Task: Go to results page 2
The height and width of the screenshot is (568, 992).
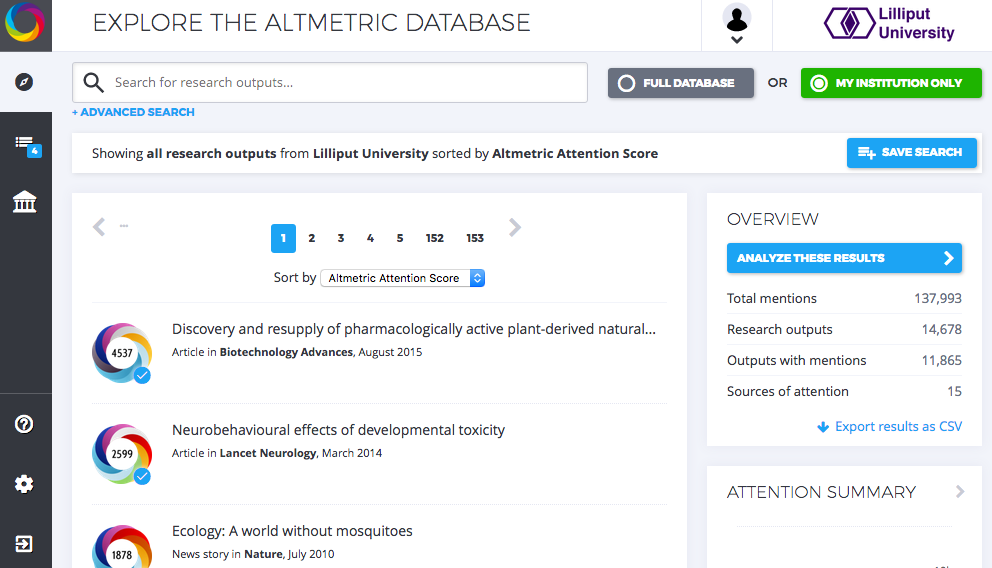Action: (x=312, y=238)
